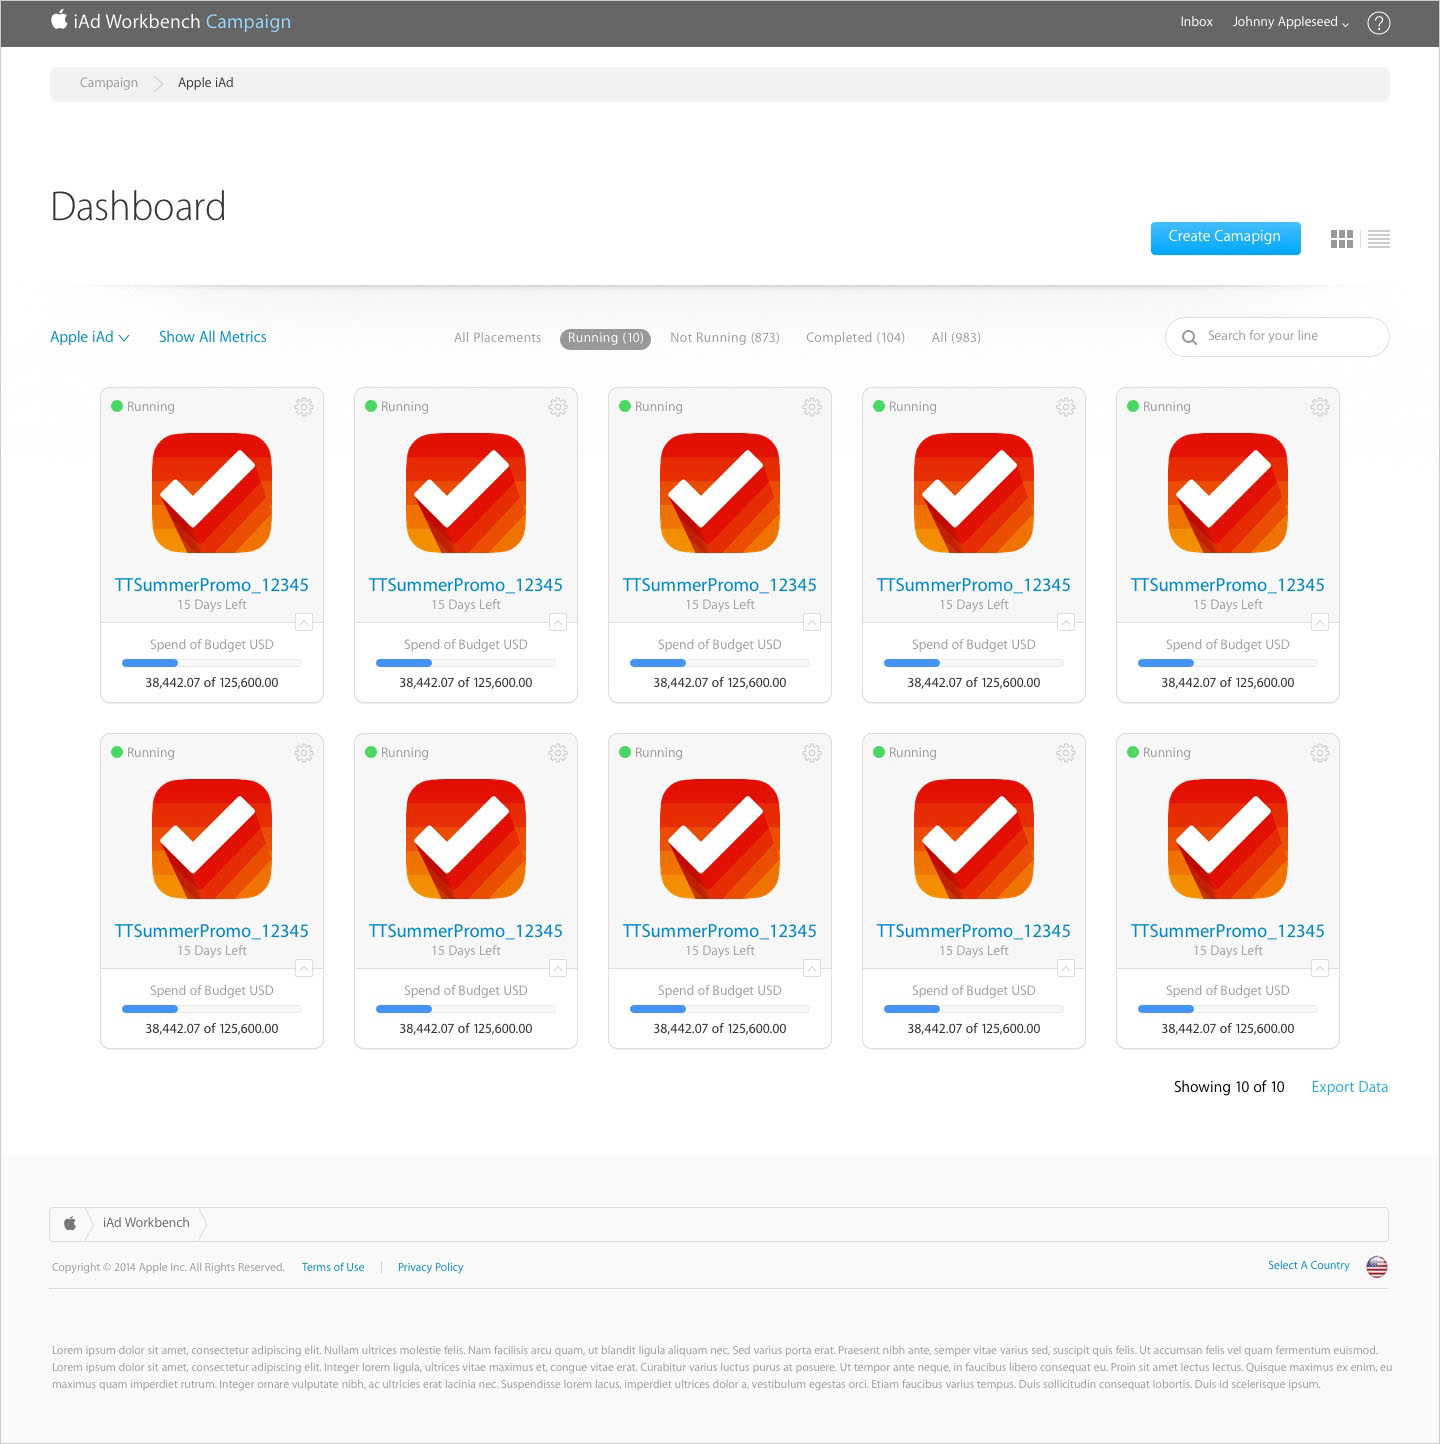Click app thumbnail on bottom-right campaign card
This screenshot has height=1444, width=1440.
(x=1227, y=839)
